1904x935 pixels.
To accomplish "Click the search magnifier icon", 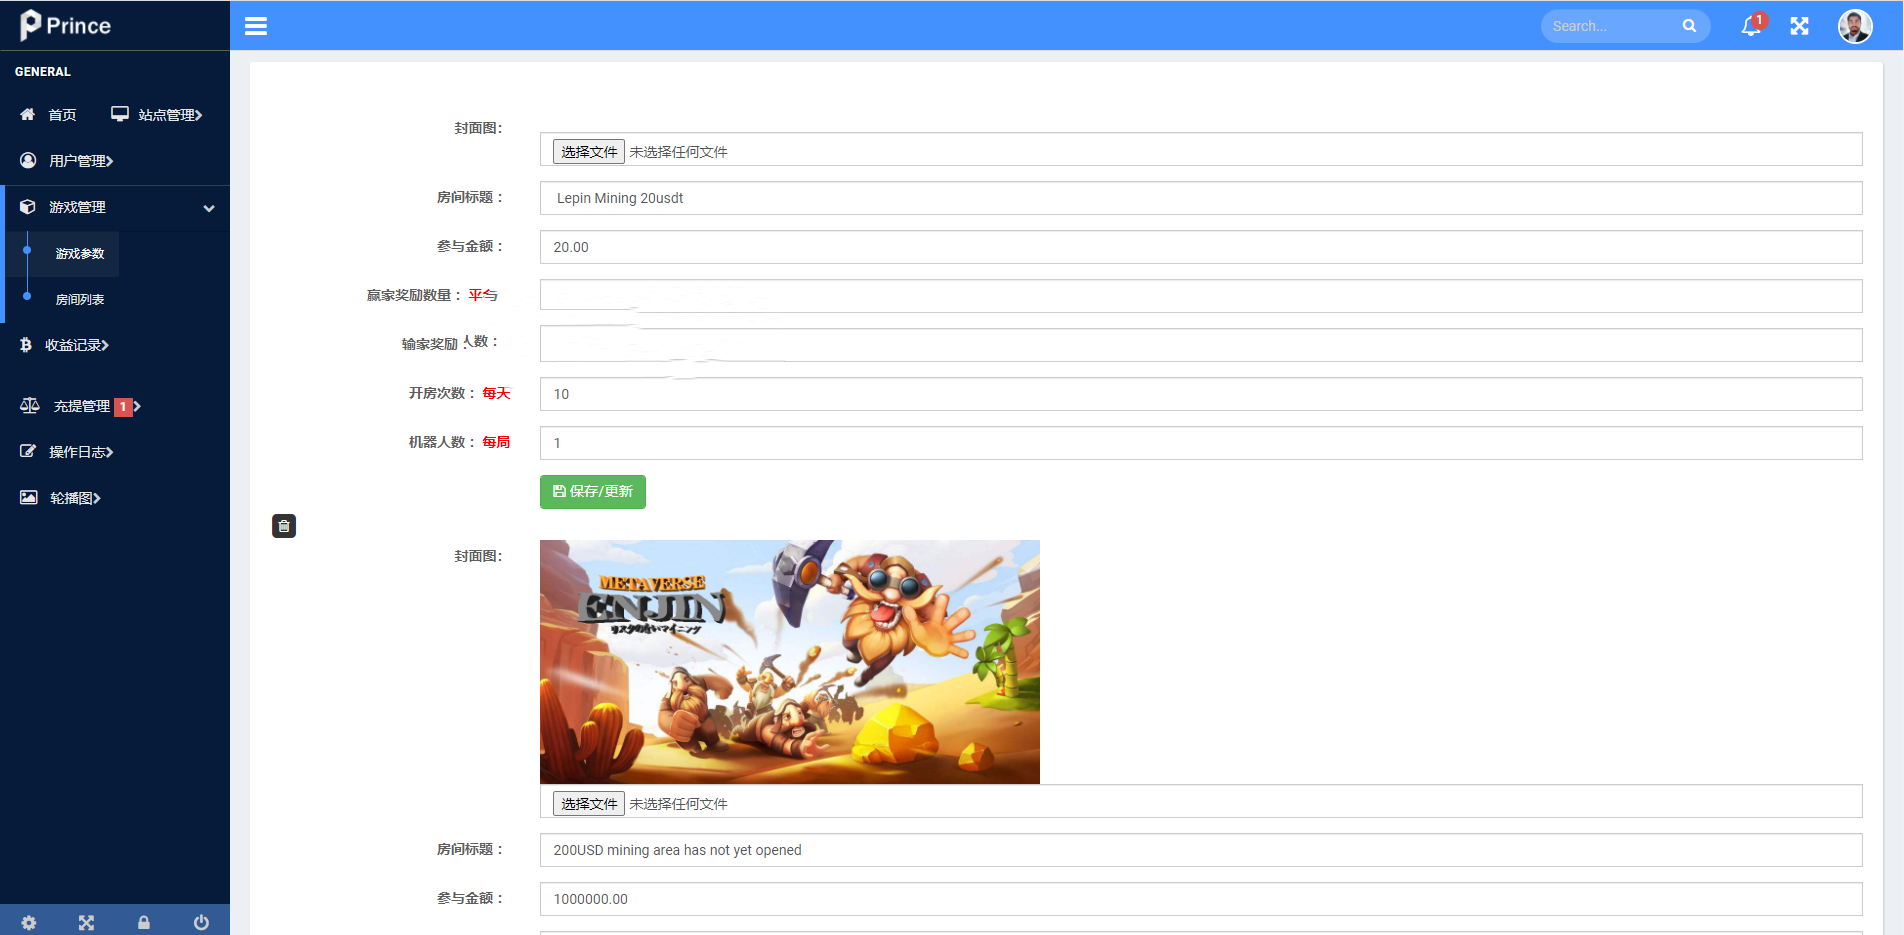I will [1689, 26].
